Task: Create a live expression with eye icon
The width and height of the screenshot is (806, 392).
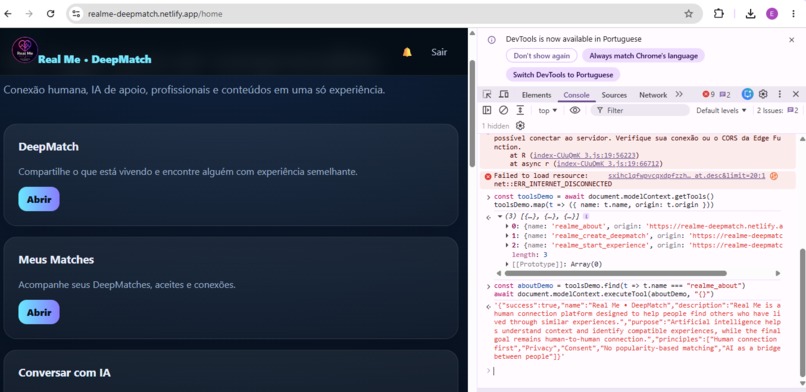Action: 575,110
